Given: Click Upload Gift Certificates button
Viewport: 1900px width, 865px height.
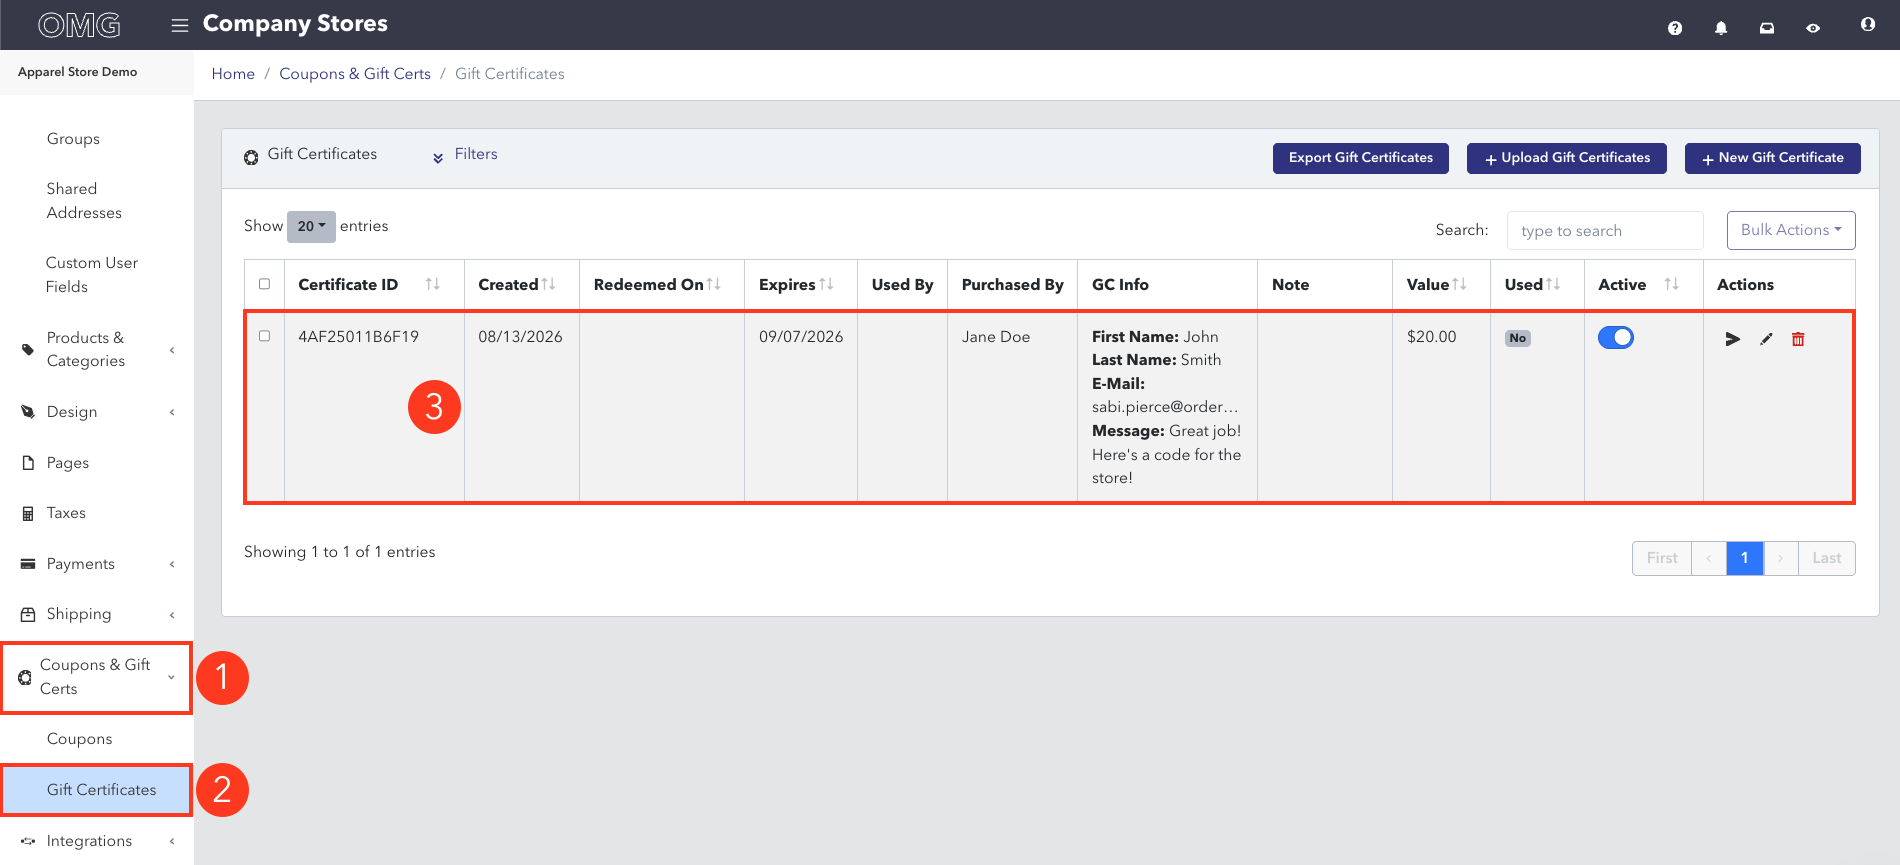Looking at the screenshot, I should point(1567,158).
